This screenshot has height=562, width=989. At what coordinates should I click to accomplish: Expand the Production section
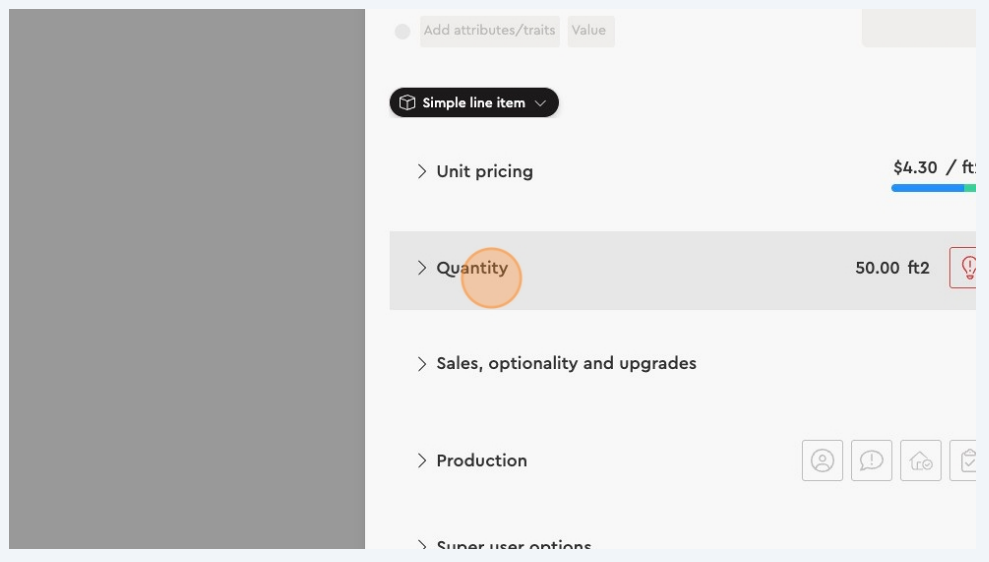click(x=422, y=460)
